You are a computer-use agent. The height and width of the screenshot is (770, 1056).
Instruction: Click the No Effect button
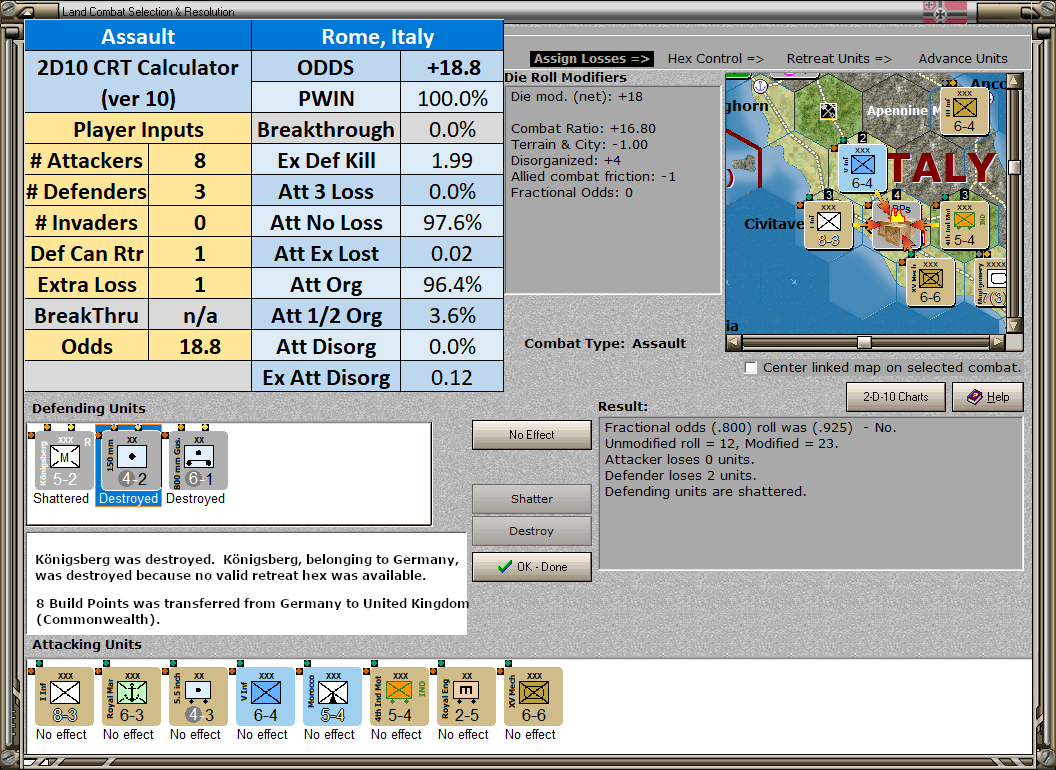(532, 435)
